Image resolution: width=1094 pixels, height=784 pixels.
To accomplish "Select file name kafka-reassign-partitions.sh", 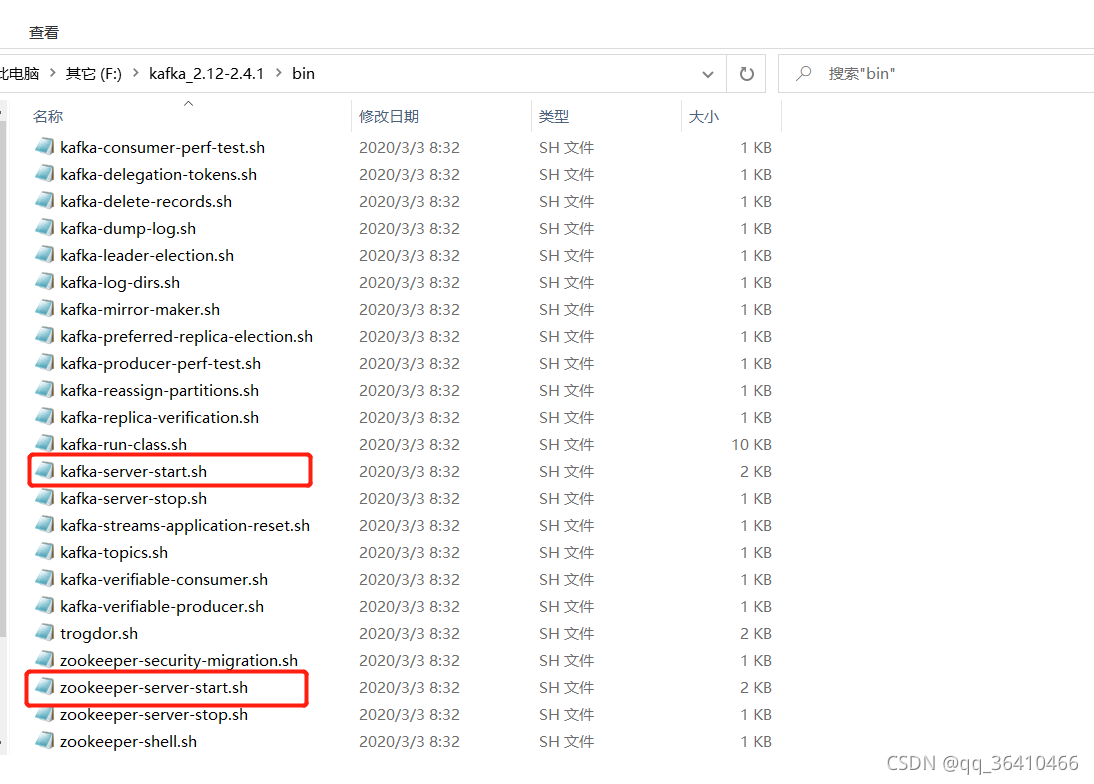I will 160,391.
